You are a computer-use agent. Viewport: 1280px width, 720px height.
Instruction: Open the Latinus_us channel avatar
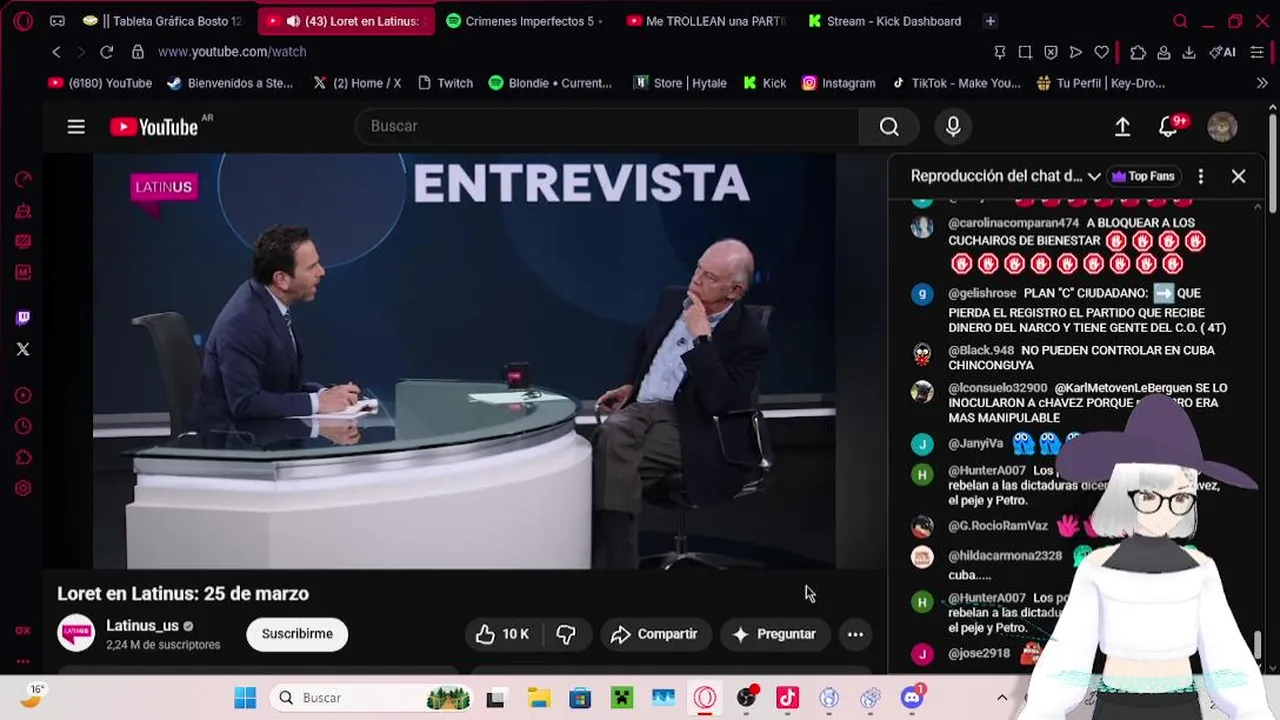pos(76,634)
